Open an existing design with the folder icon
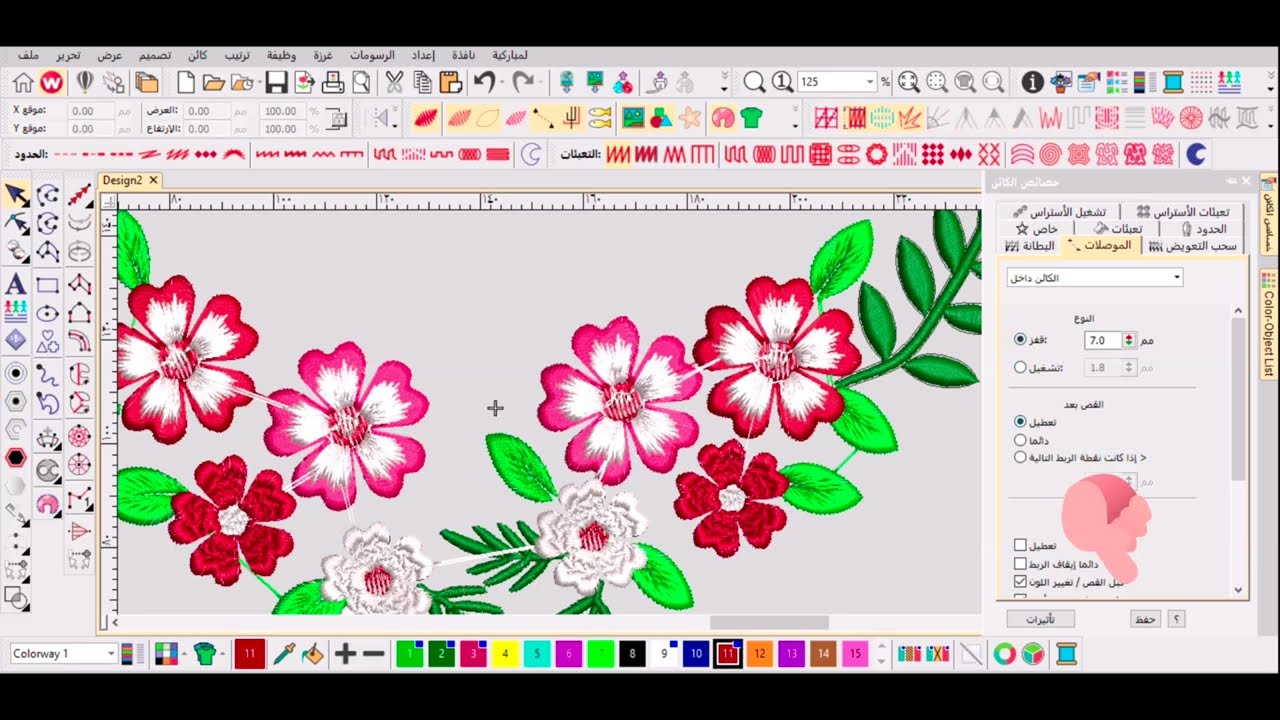The height and width of the screenshot is (720, 1280). pos(213,82)
